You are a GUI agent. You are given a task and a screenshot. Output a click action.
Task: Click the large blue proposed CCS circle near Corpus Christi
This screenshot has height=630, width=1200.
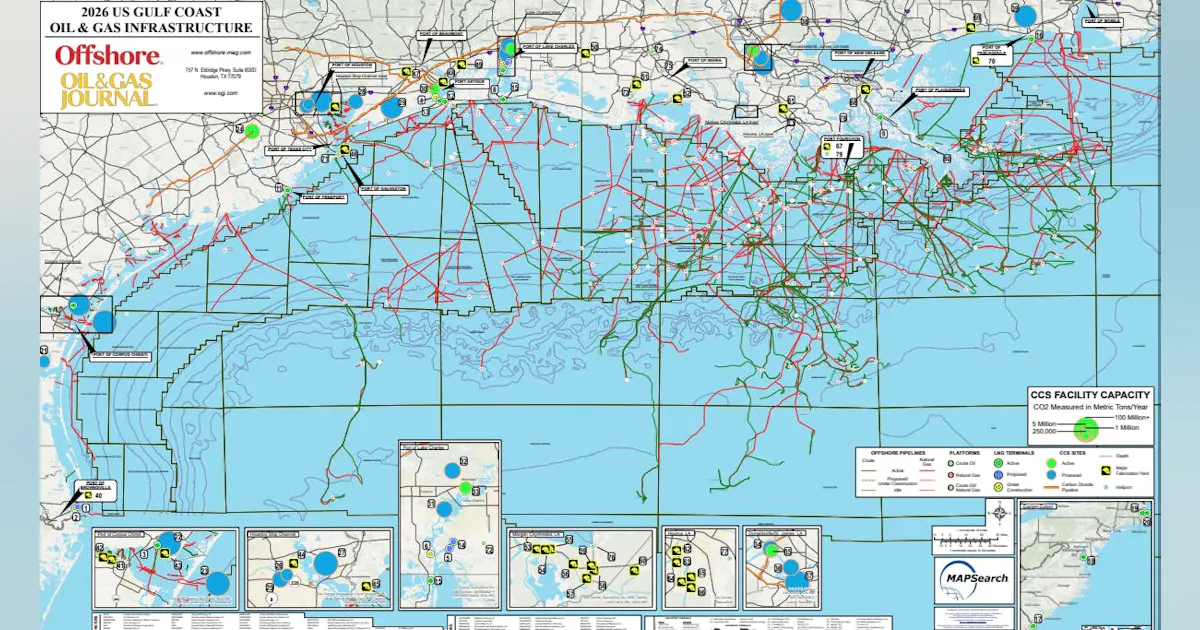pos(103,323)
